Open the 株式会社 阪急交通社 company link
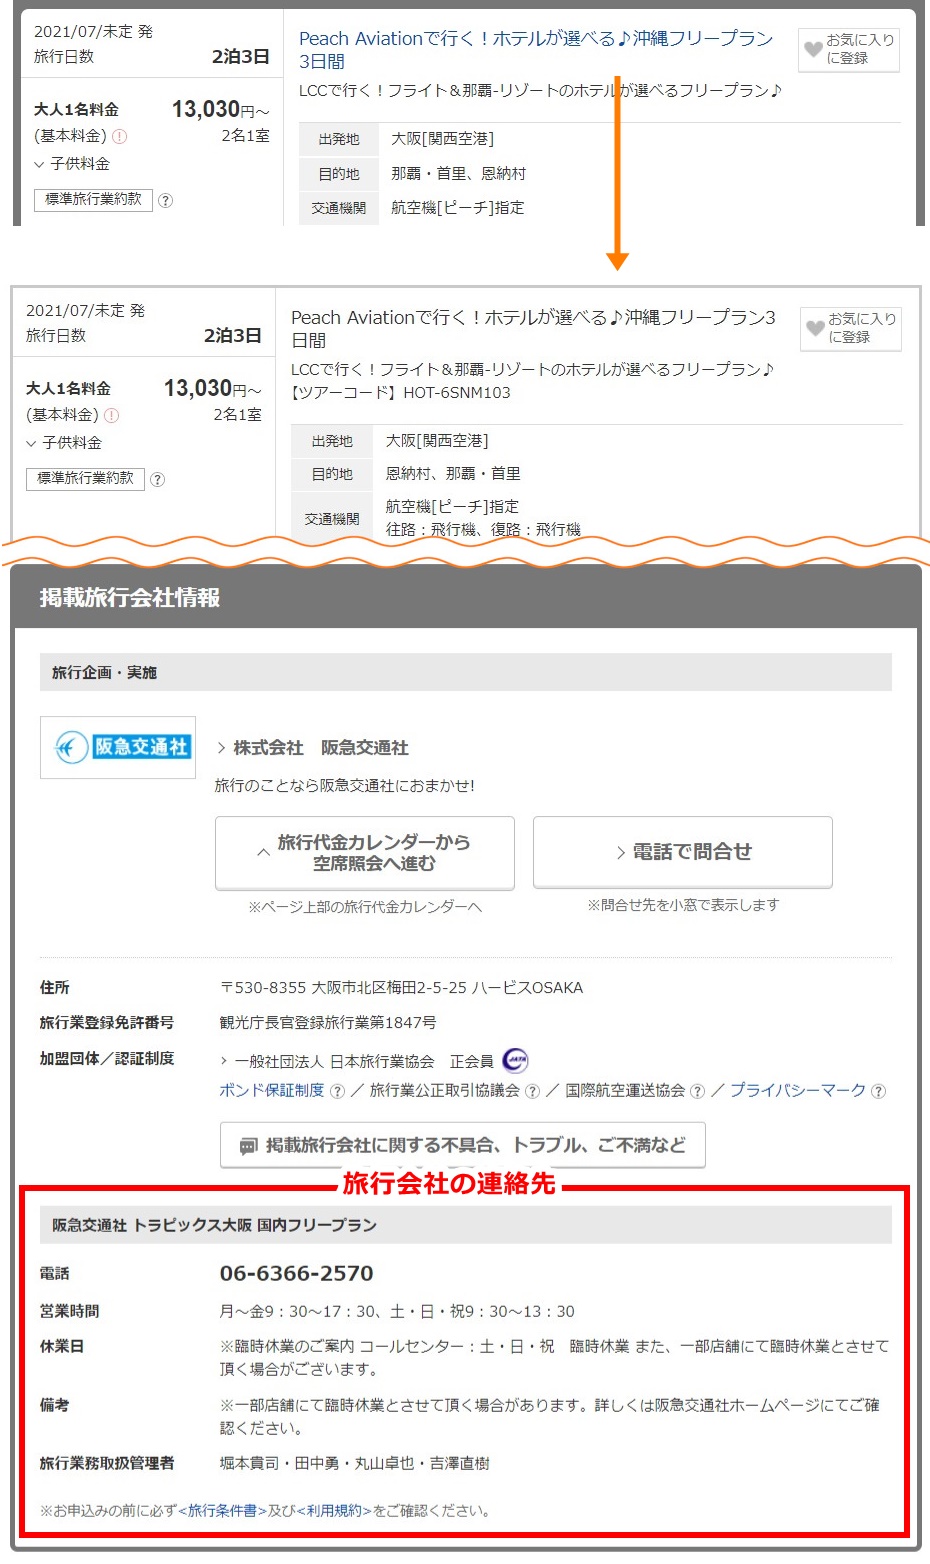 [x=320, y=748]
